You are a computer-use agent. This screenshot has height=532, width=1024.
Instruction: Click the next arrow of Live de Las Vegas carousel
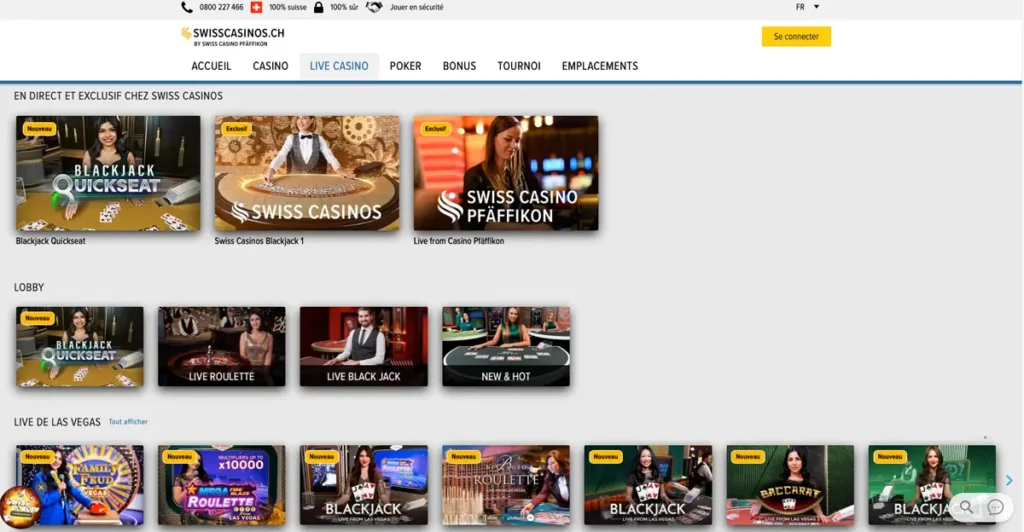pyautogui.click(x=1009, y=480)
